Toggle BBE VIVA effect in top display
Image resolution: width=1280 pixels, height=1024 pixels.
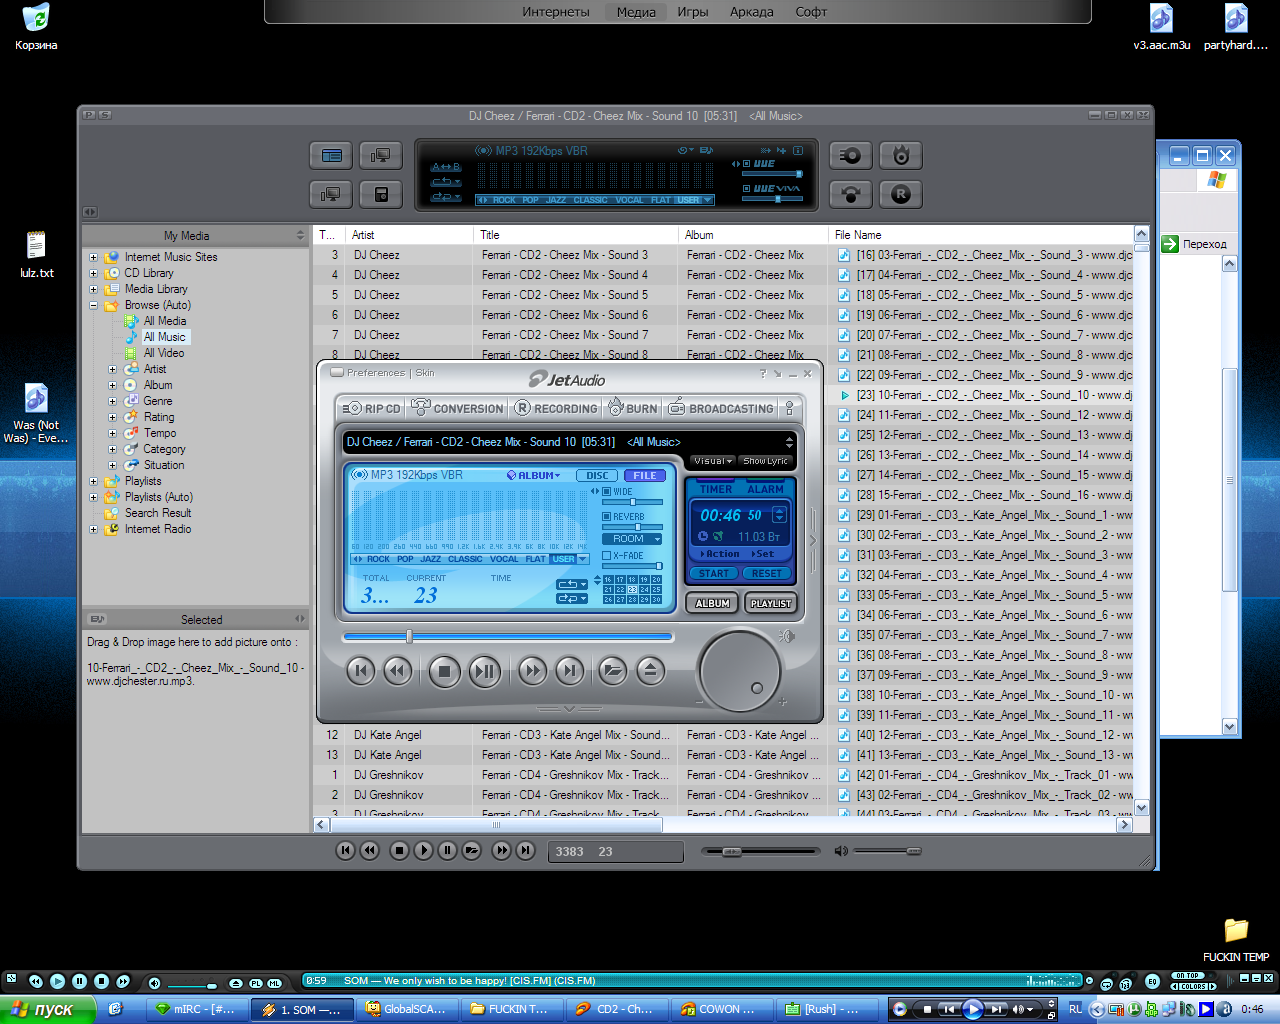746,188
